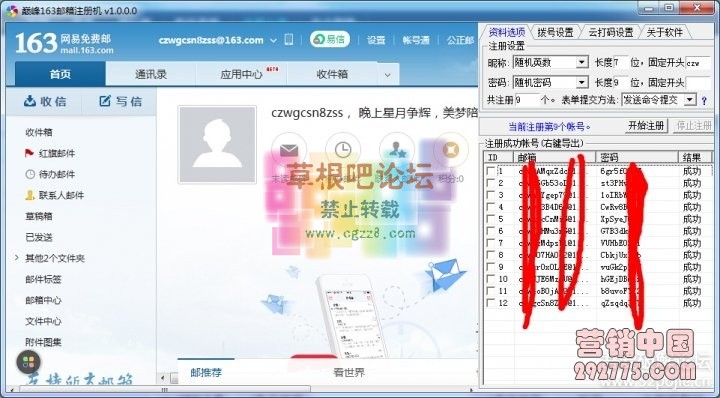Open the 帐号通 link in header
Screen dimensions: 720x398
[x=416, y=40]
